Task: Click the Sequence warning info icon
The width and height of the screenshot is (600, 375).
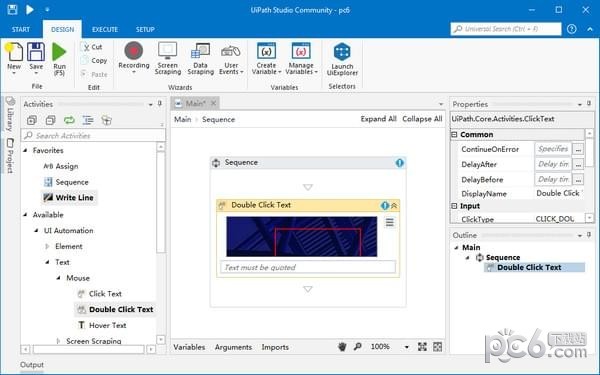Action: 399,163
